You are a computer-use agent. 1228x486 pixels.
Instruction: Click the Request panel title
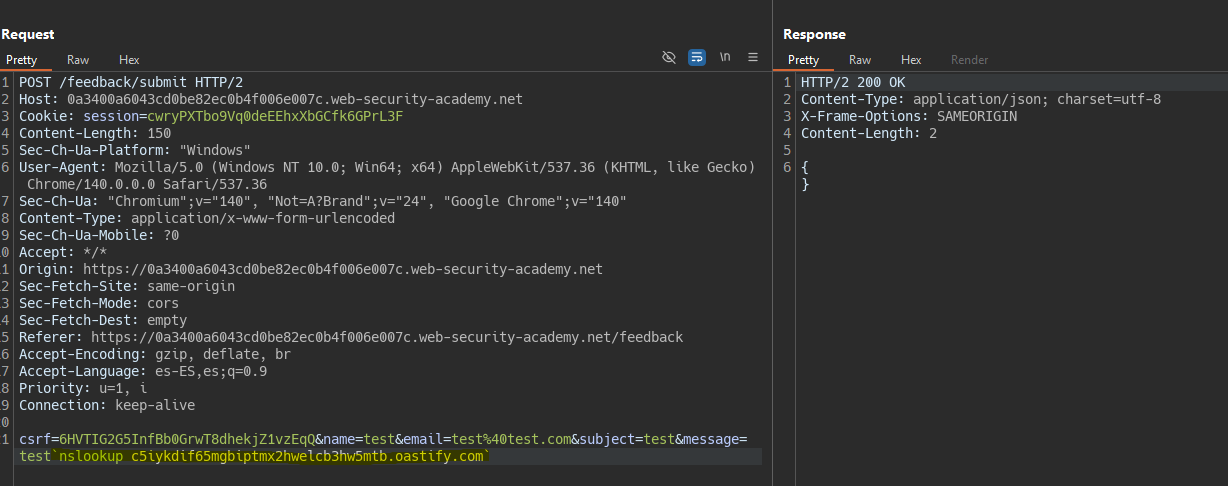(28, 35)
